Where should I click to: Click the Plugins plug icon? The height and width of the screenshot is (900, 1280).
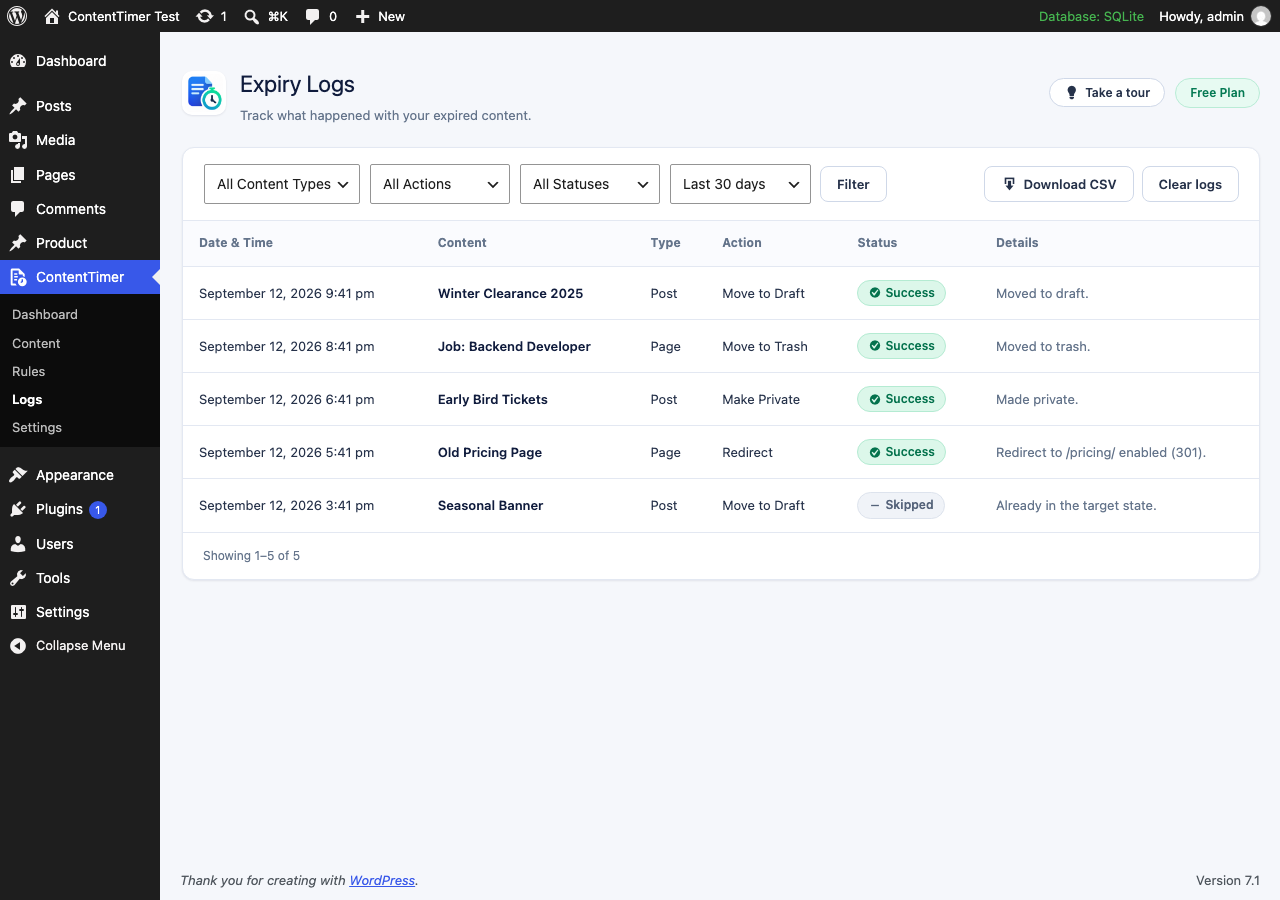click(x=18, y=509)
